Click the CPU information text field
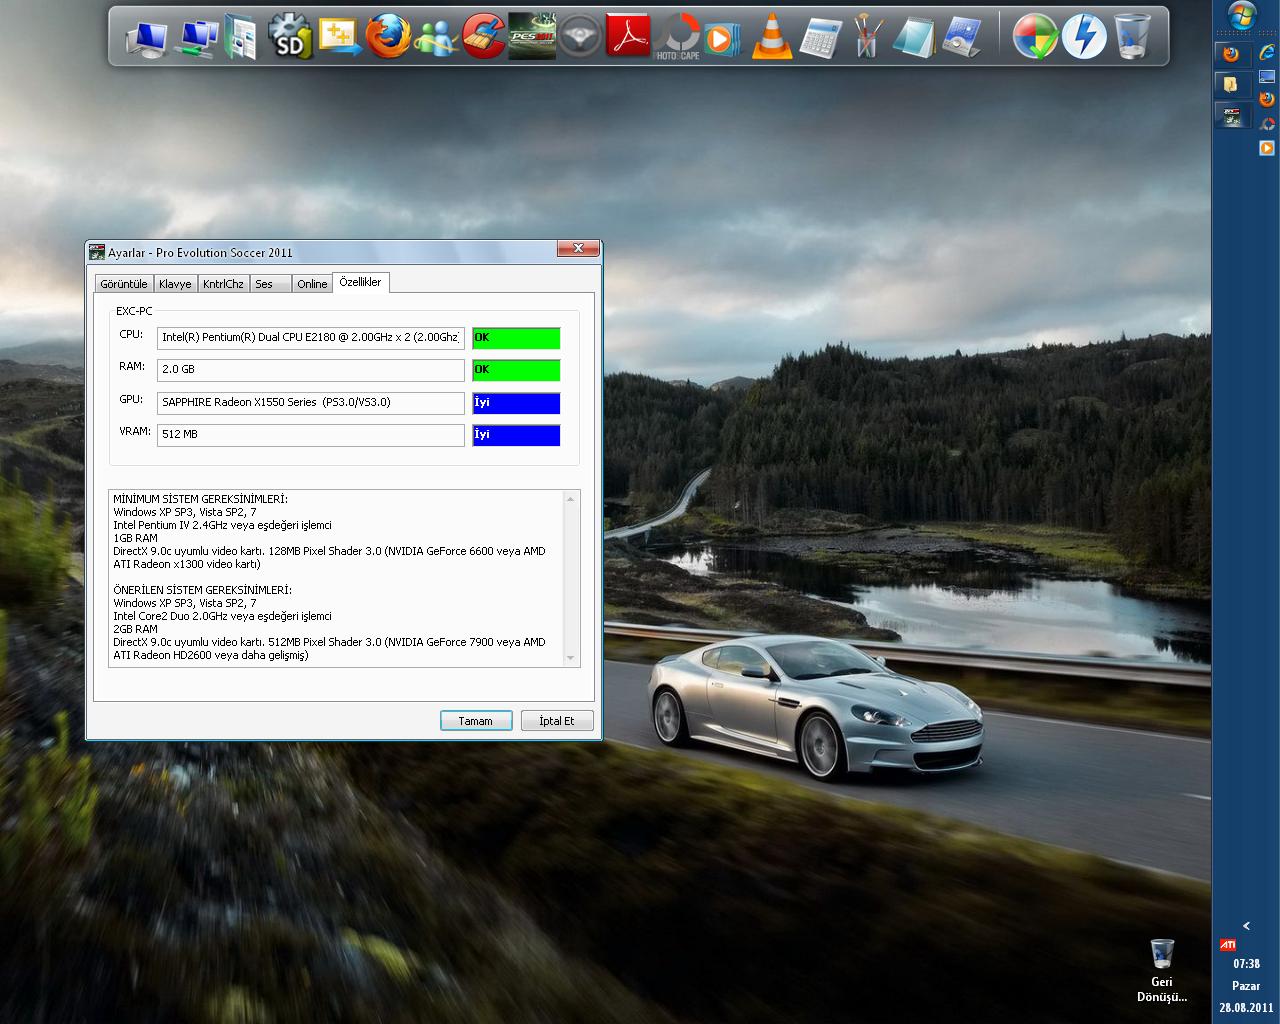This screenshot has width=1280, height=1024. pyautogui.click(x=310, y=338)
